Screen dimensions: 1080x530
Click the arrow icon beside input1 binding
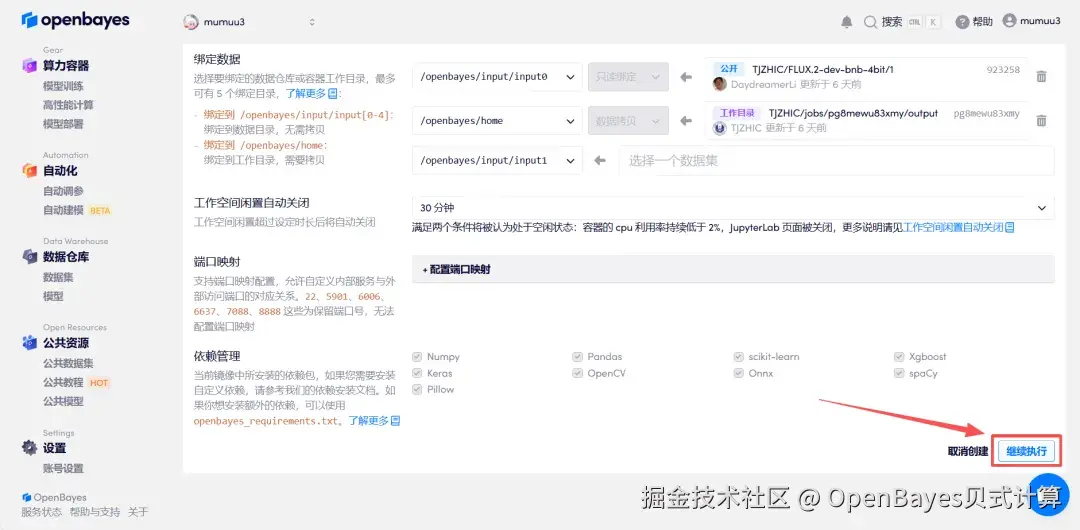click(x=600, y=161)
